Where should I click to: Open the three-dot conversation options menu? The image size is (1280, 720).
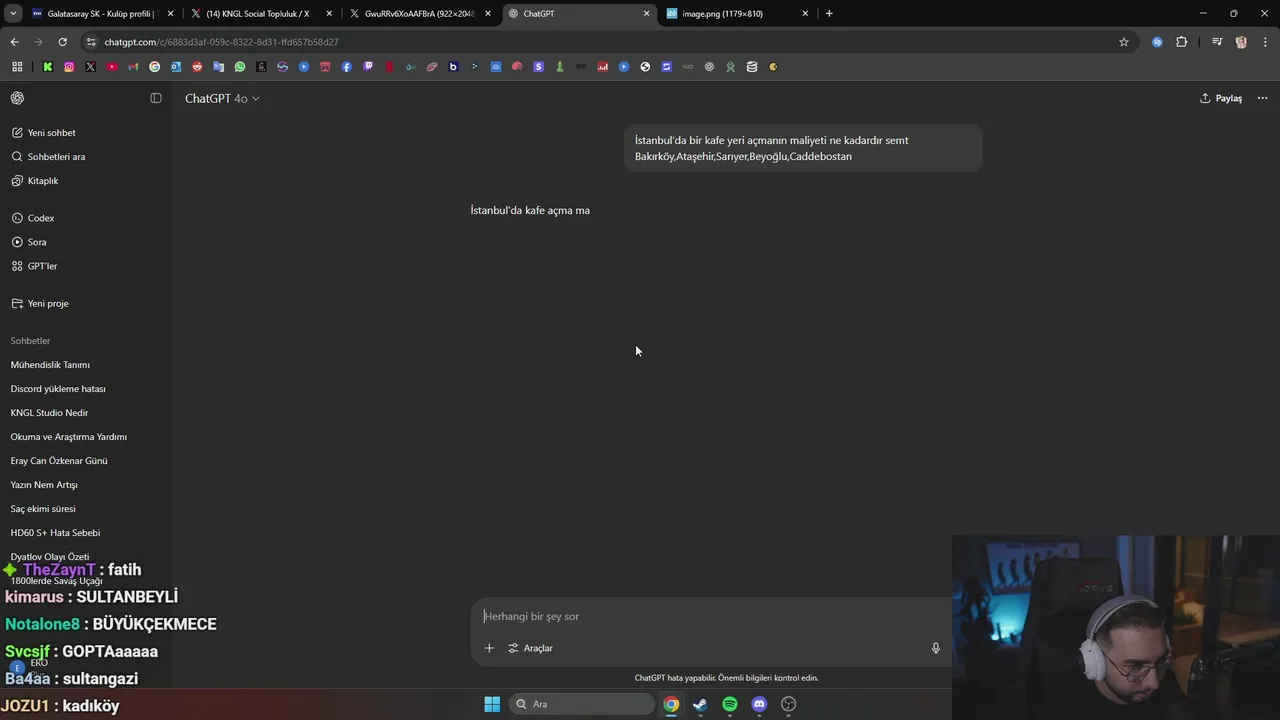pos(1262,98)
